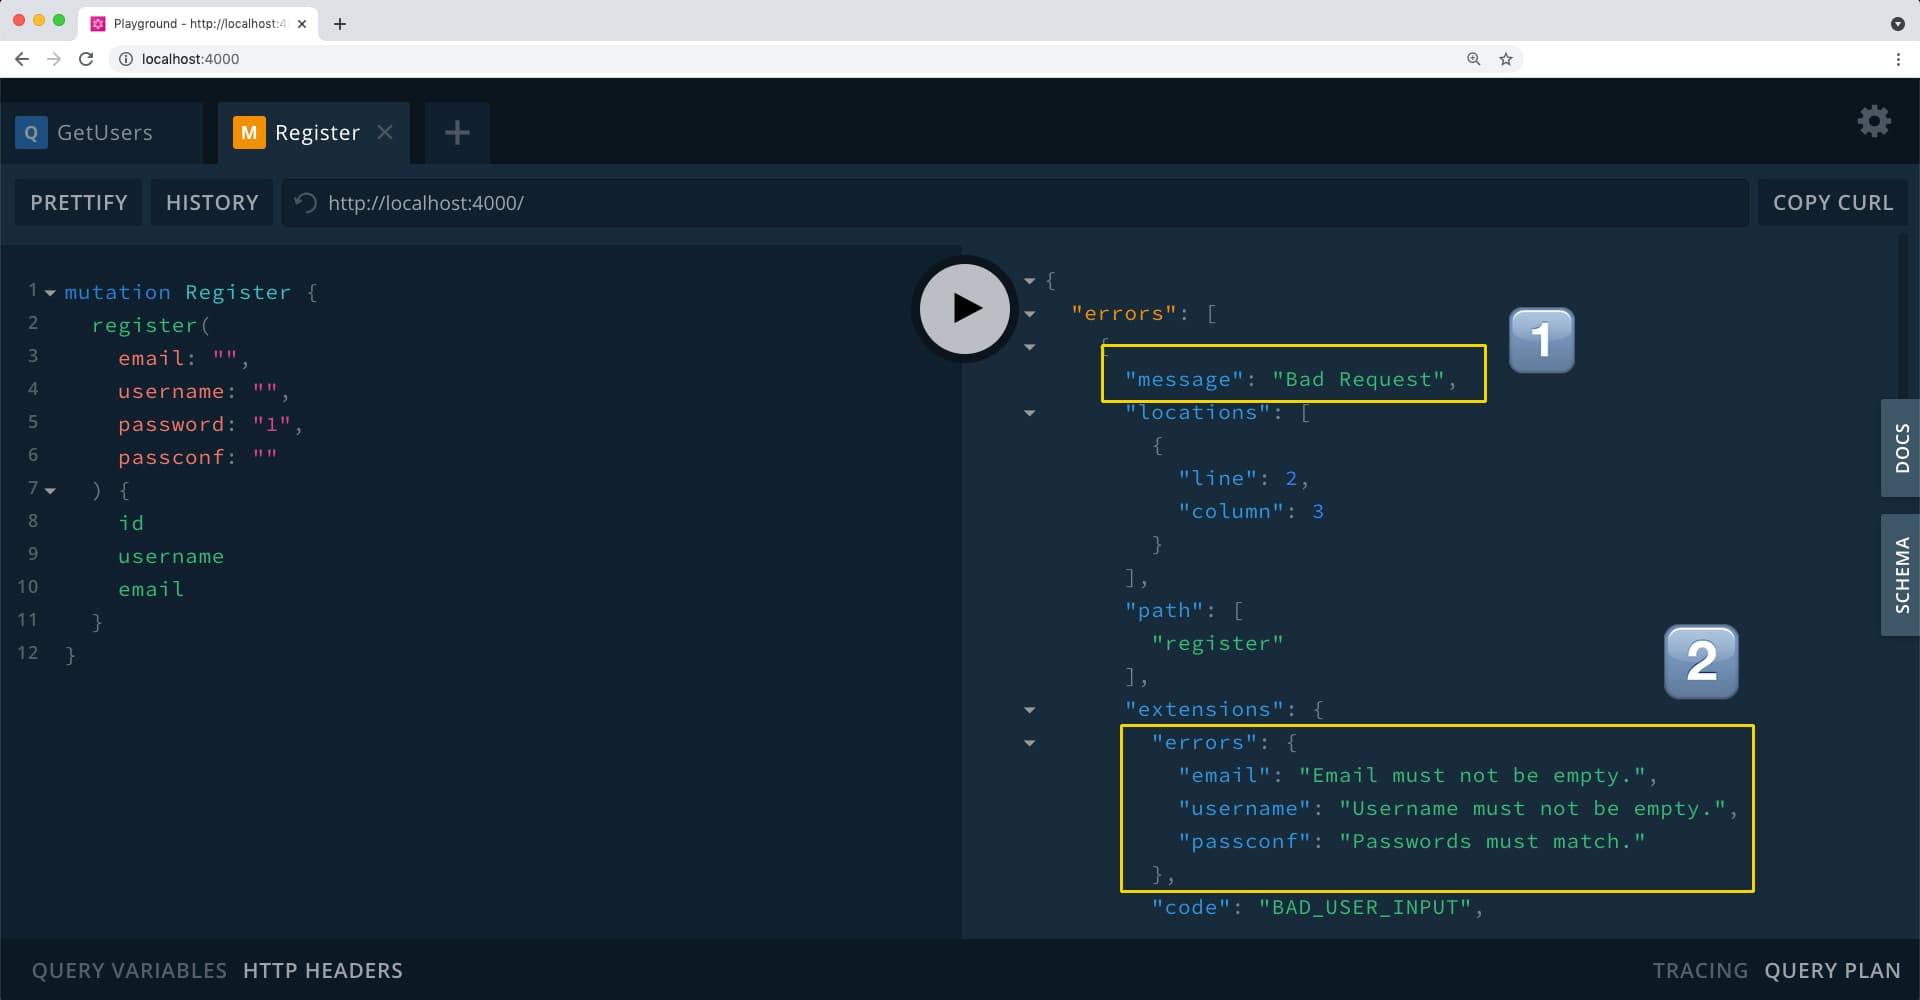The height and width of the screenshot is (1000, 1920).
Task: Collapse the "locations" array in response
Action: [1030, 413]
